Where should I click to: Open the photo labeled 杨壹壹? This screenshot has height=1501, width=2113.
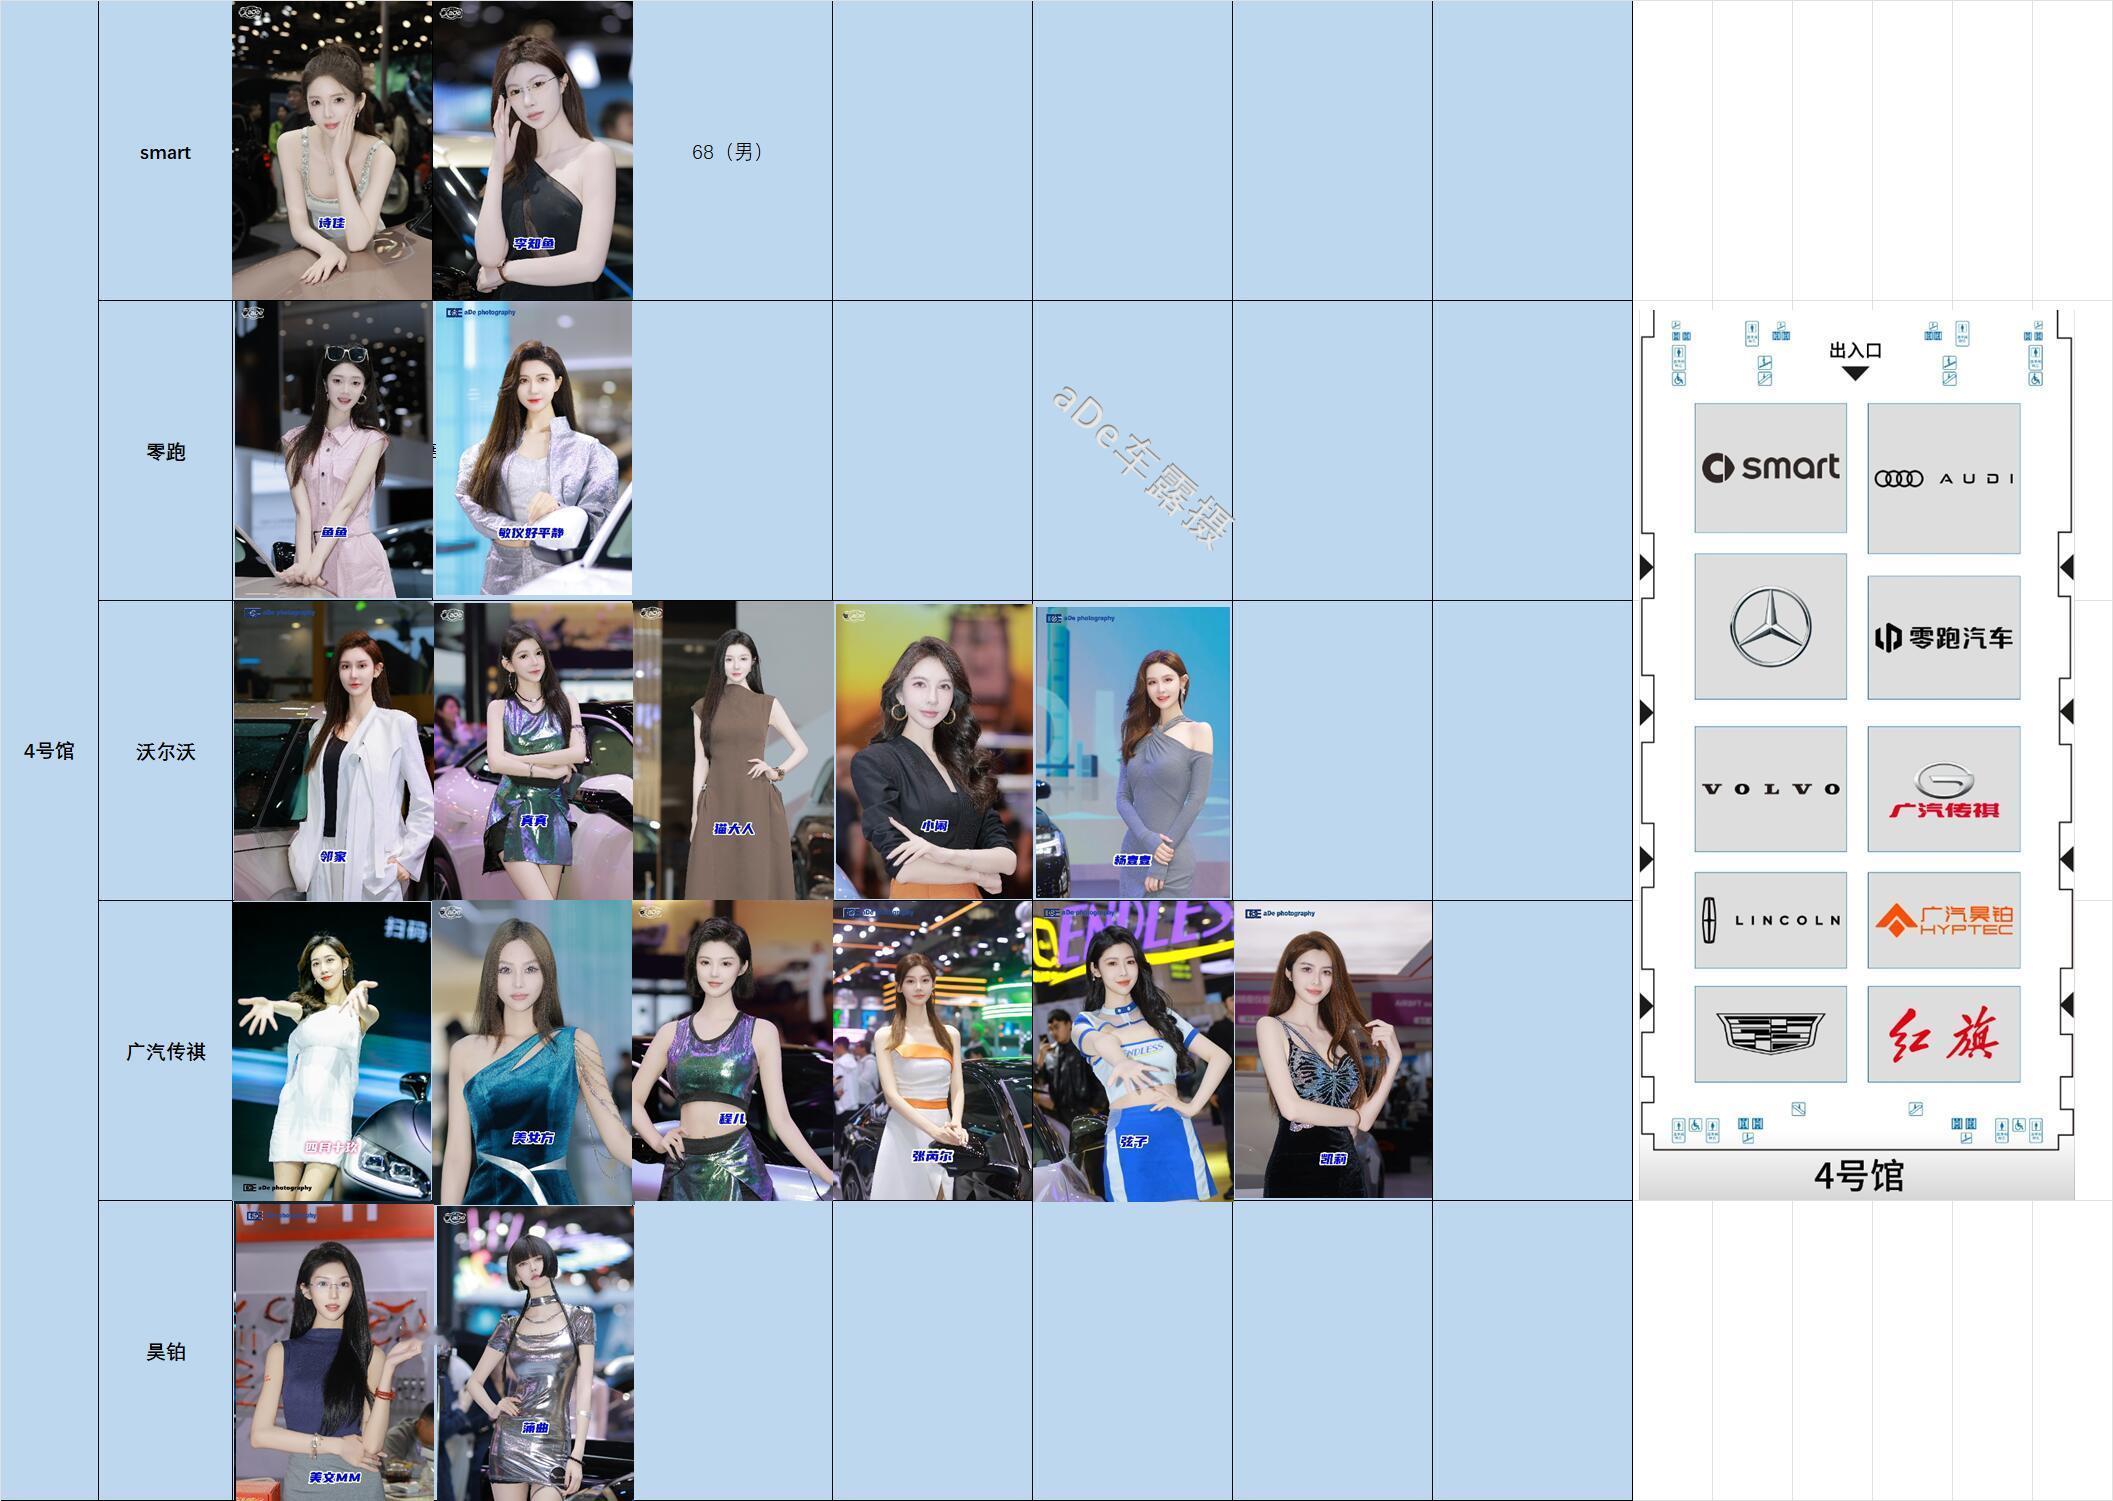coord(1133,752)
